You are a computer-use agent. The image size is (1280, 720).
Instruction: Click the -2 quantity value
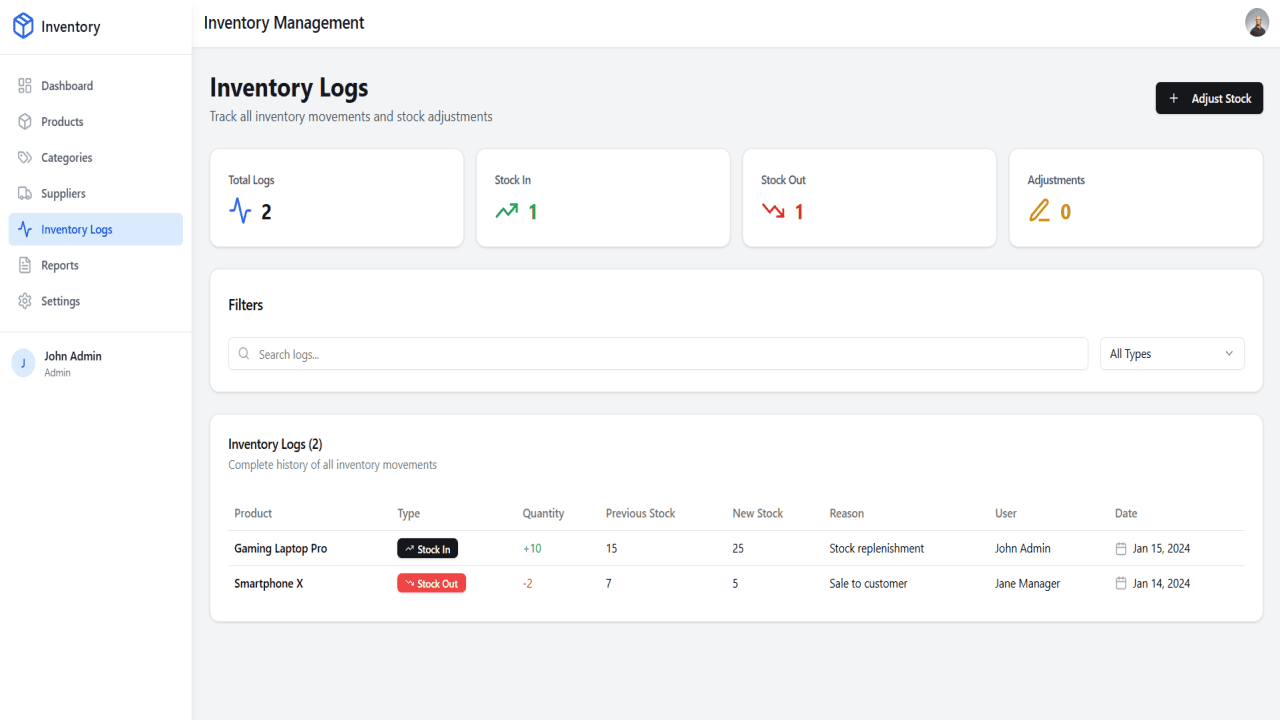[527, 583]
